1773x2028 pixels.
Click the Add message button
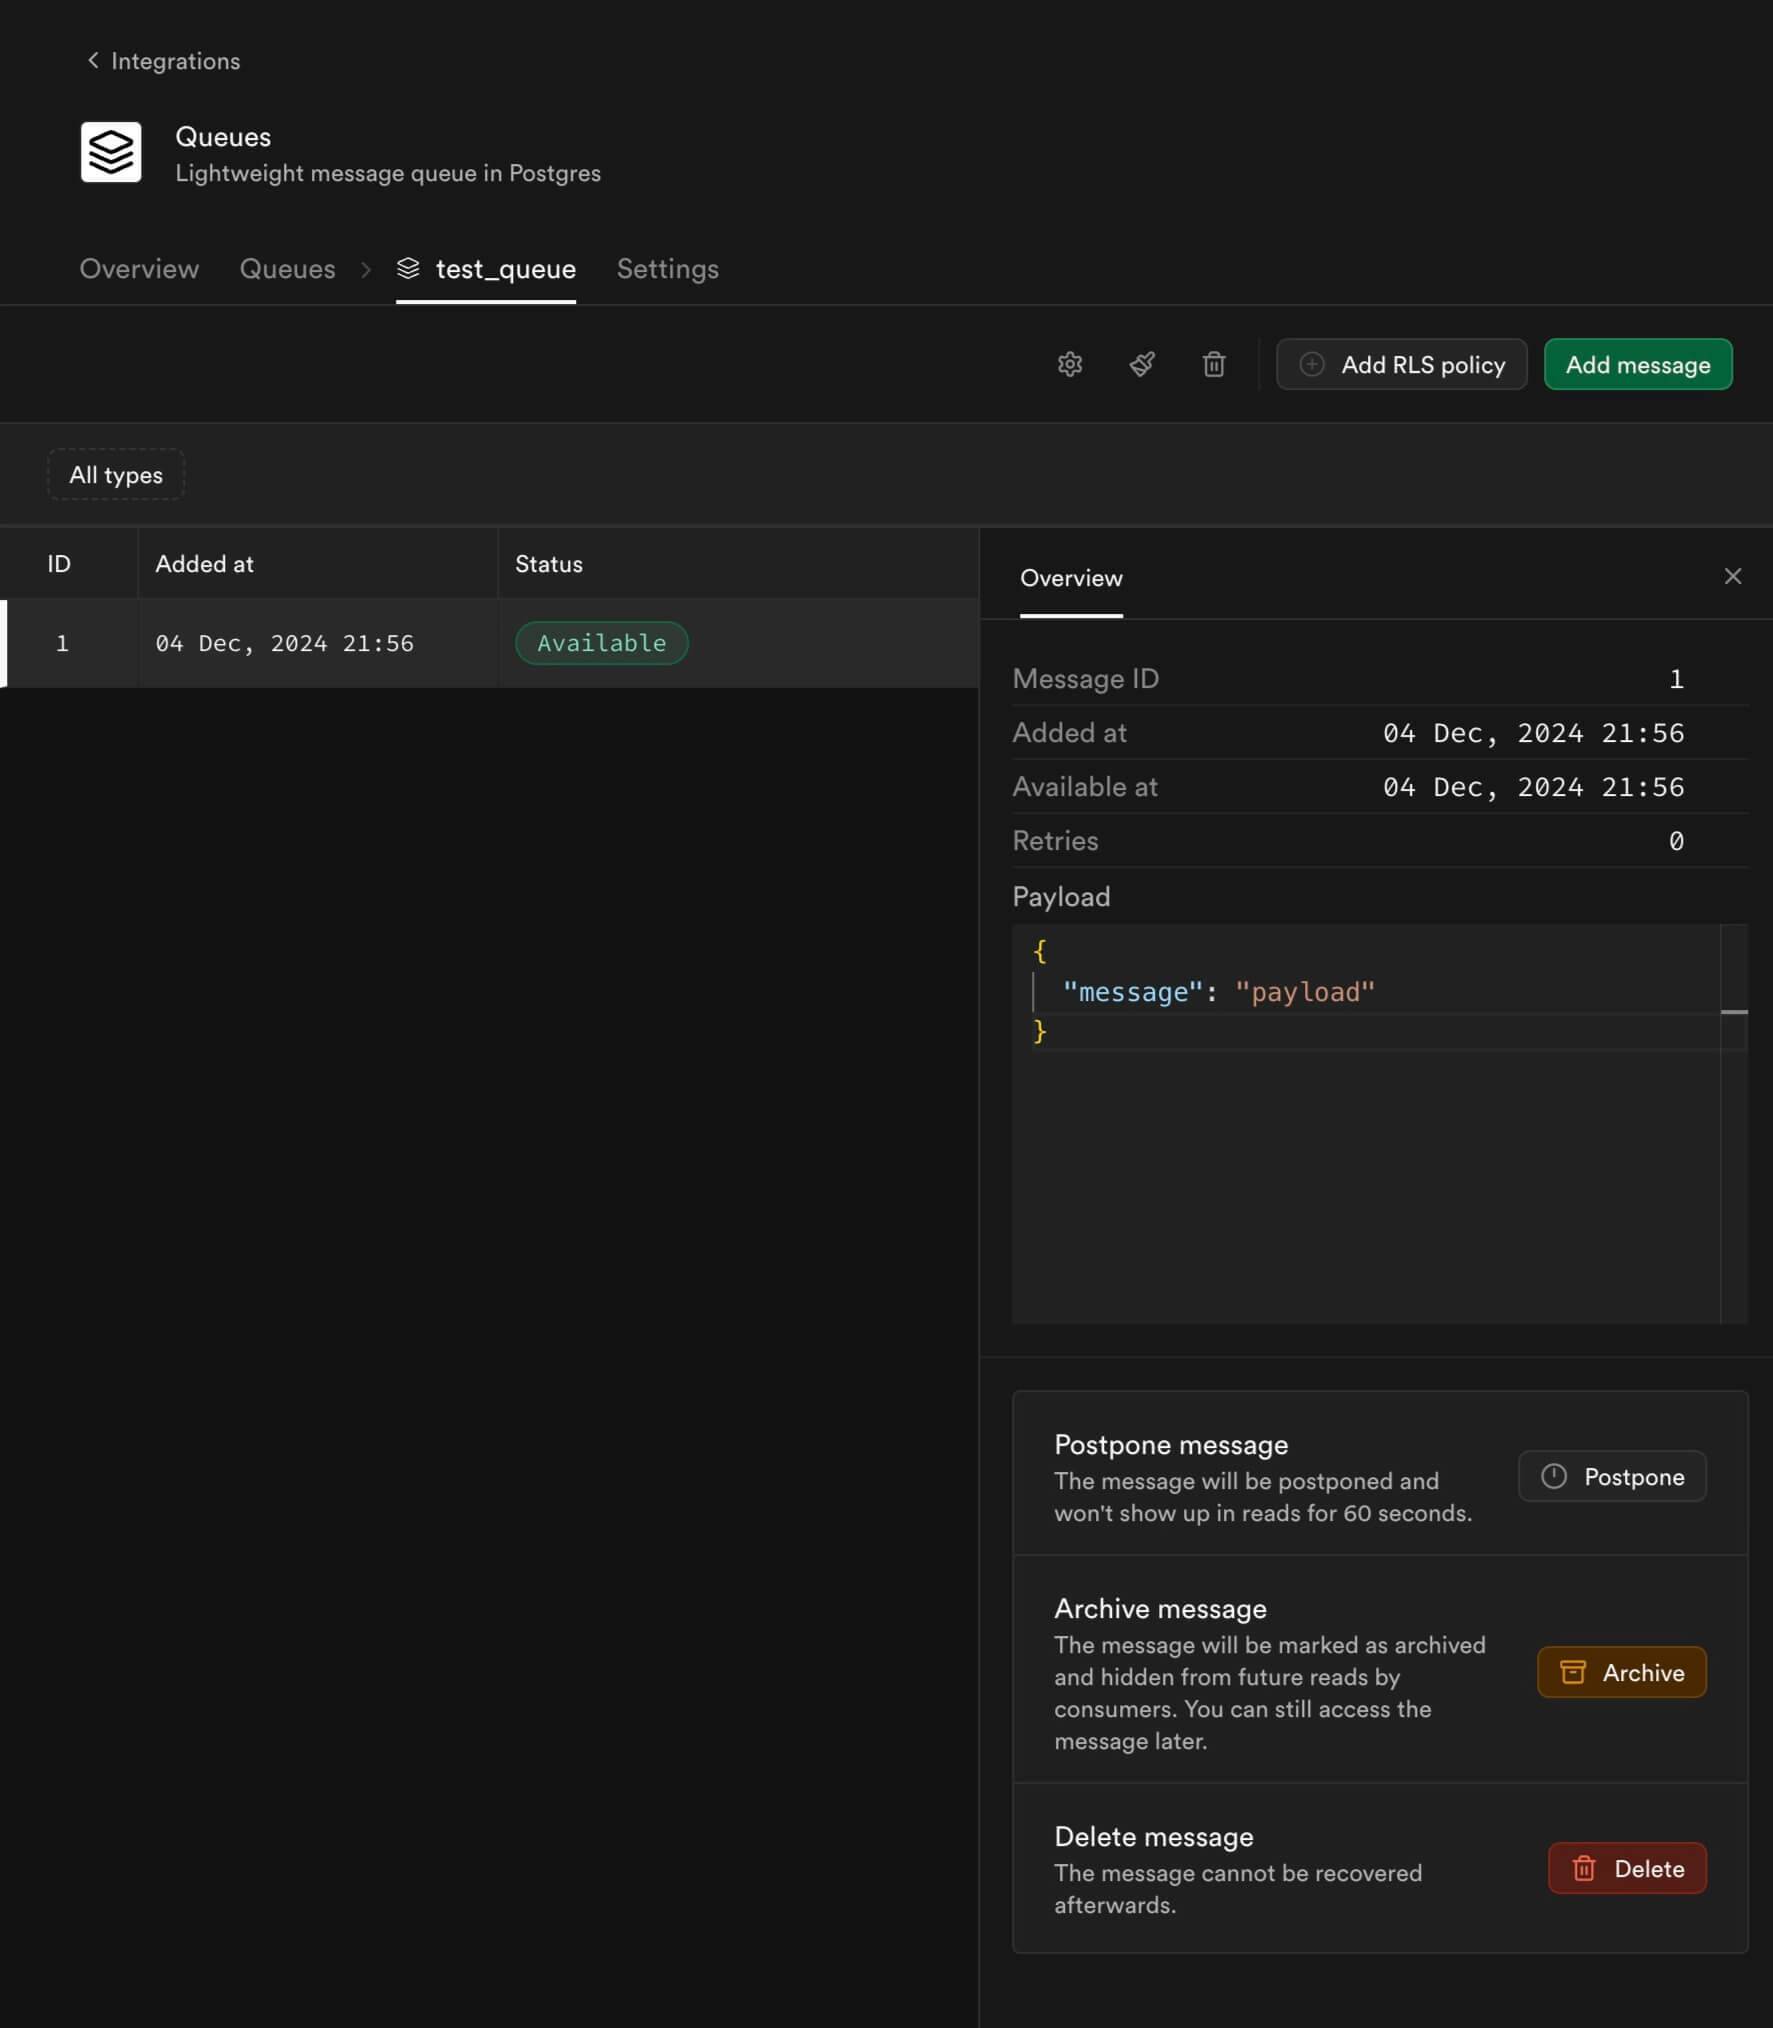click(1637, 365)
